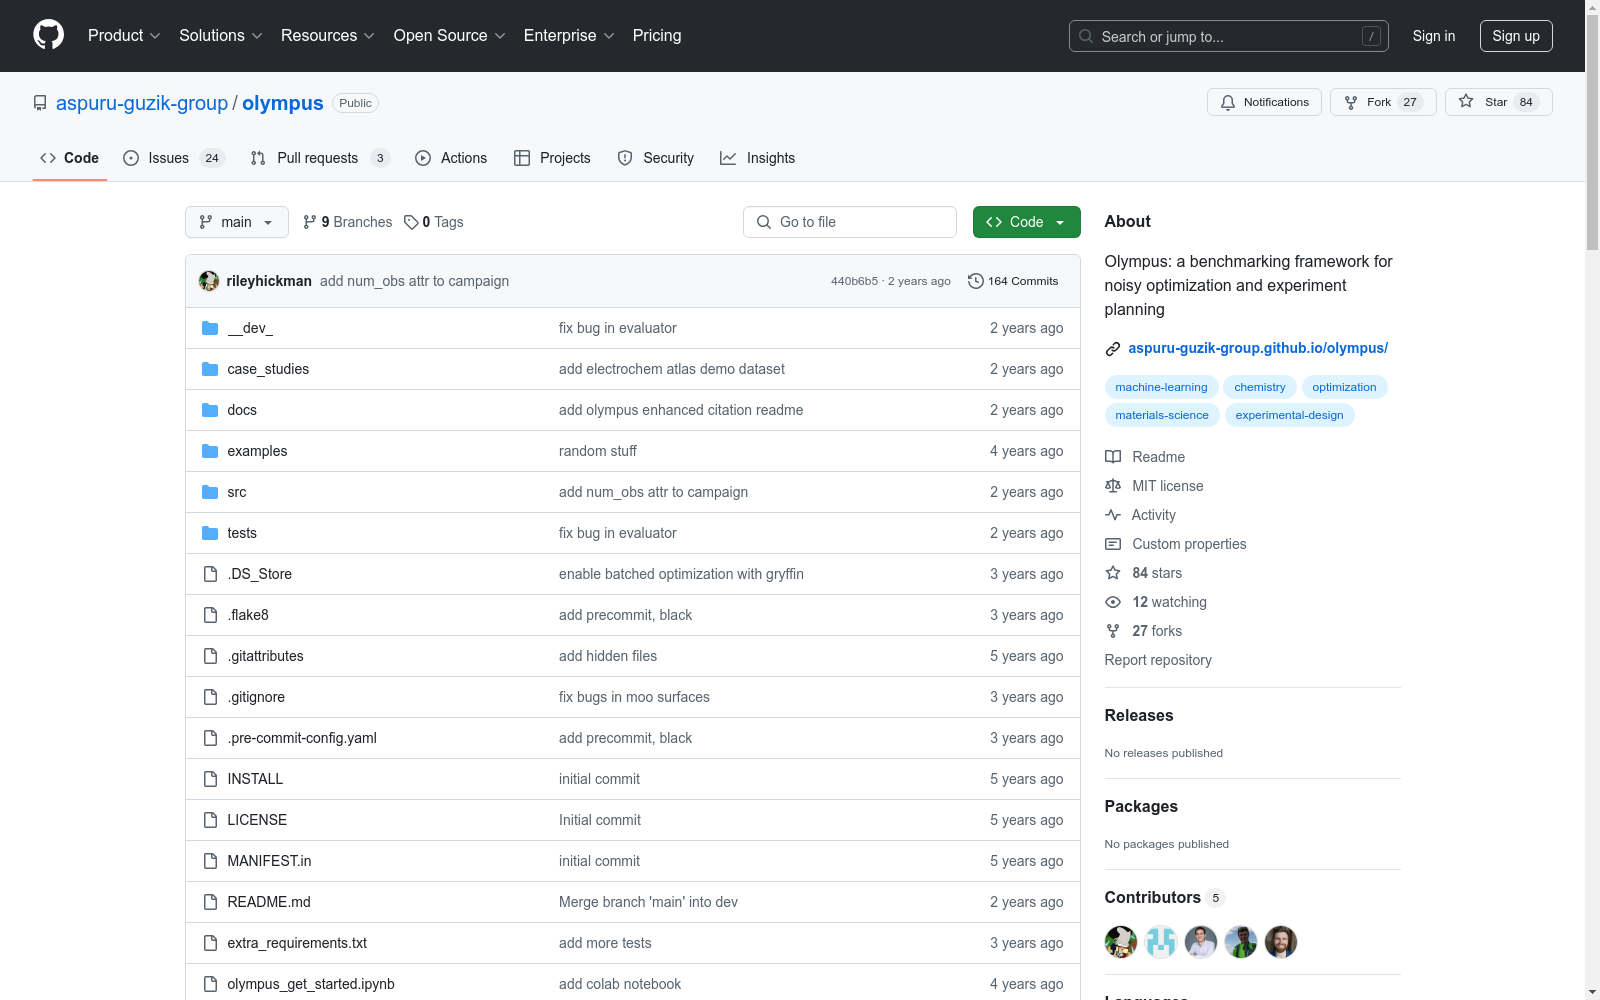Open the 440b6b5 commit hash
1600x1000 pixels.
[x=854, y=281]
